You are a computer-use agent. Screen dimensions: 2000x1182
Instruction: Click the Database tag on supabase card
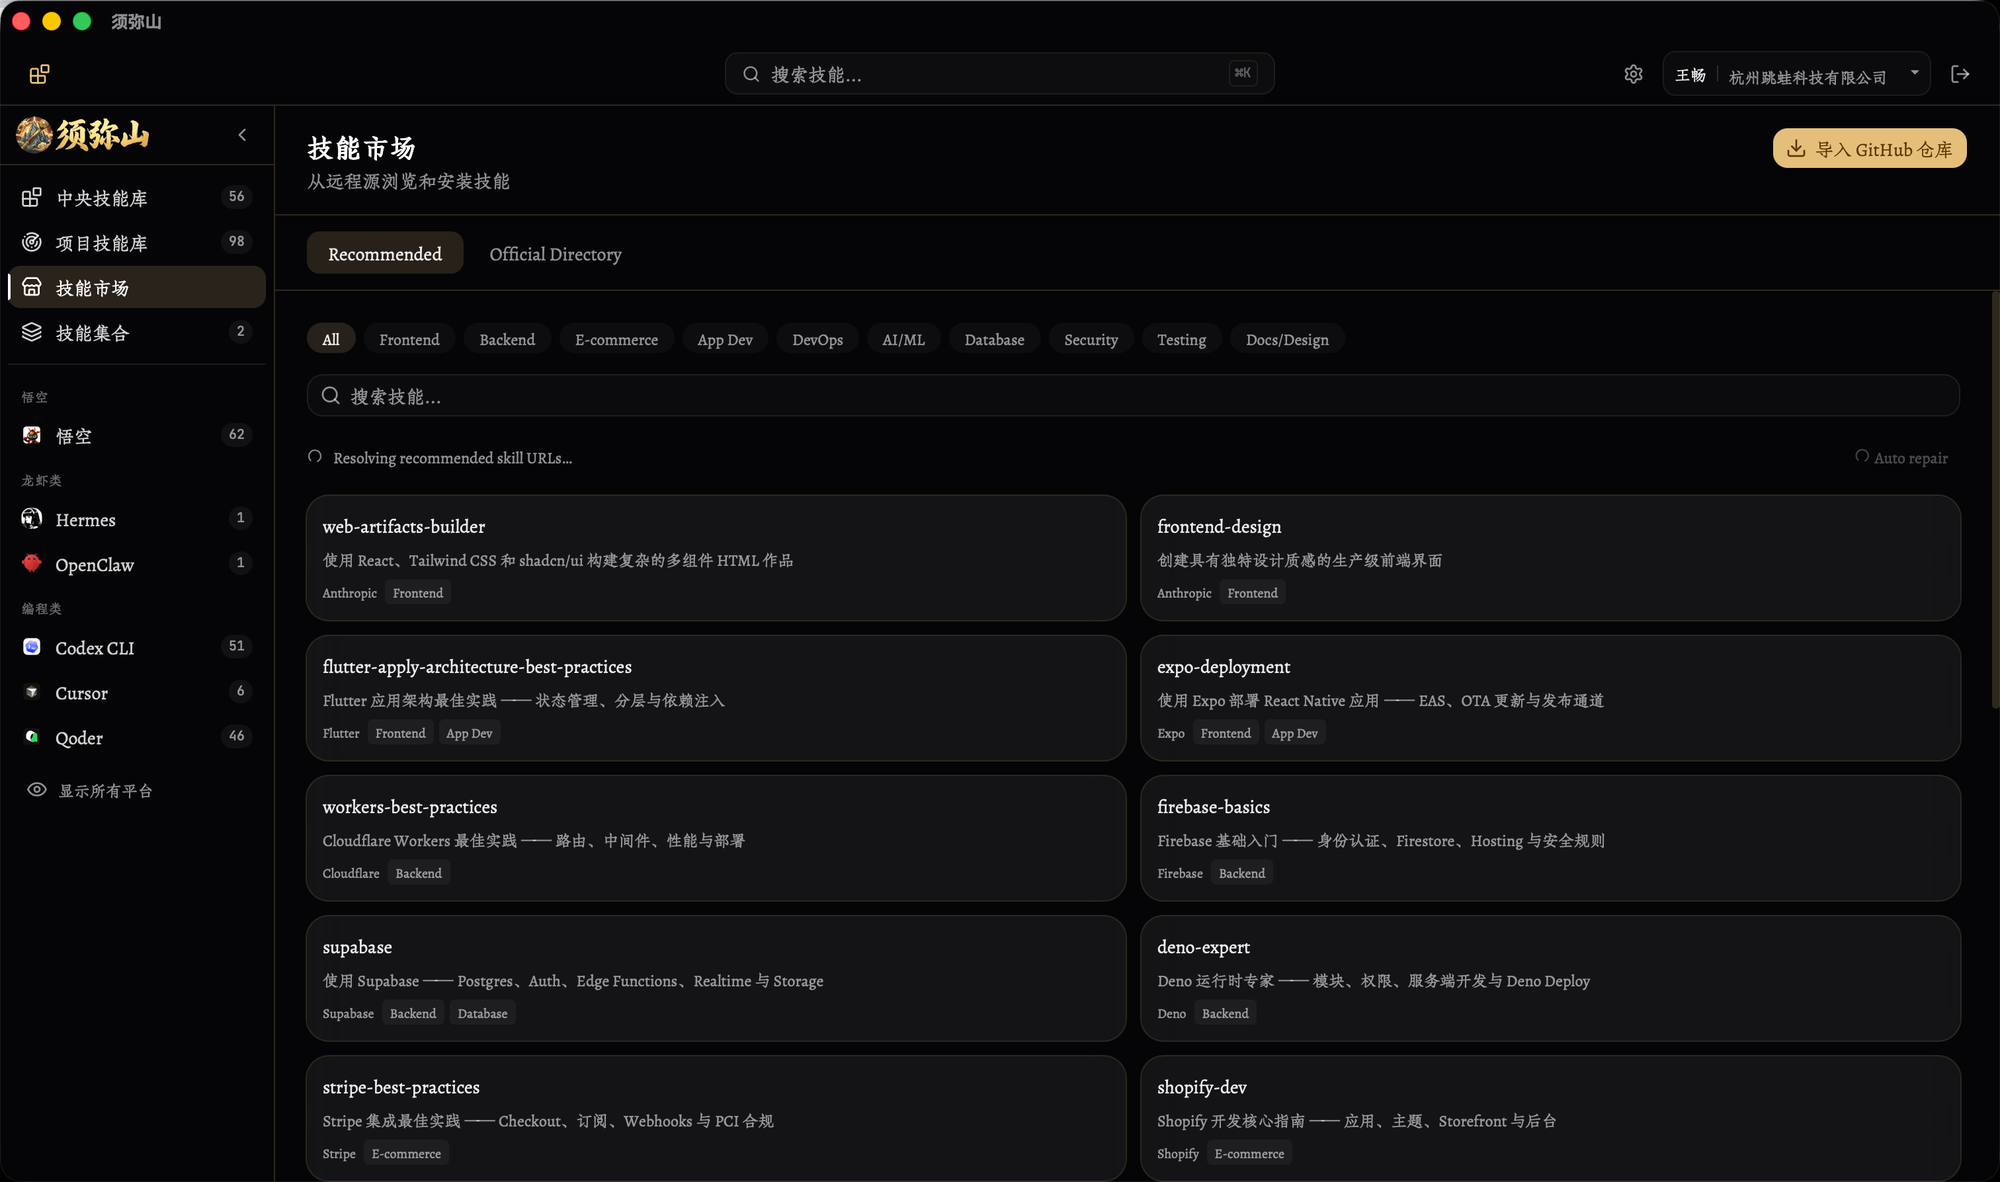pos(482,1013)
